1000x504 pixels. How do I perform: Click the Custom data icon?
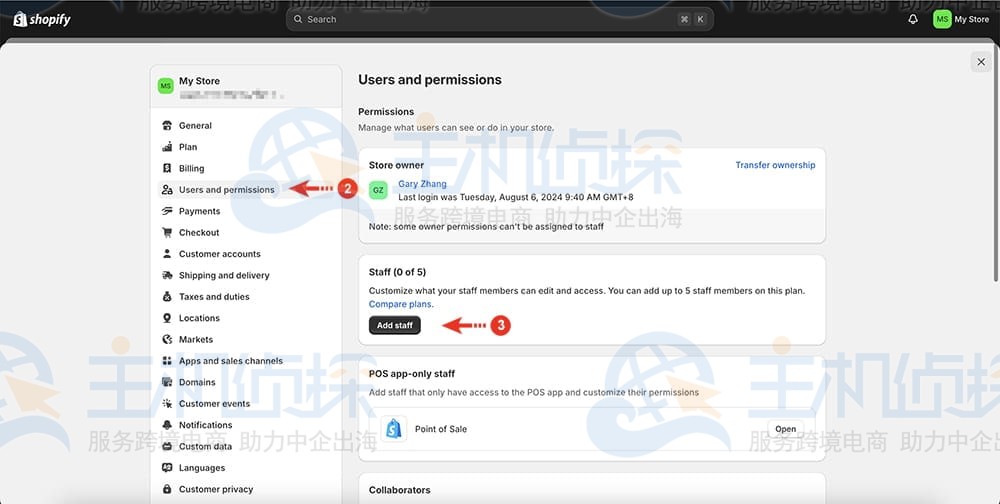(167, 446)
